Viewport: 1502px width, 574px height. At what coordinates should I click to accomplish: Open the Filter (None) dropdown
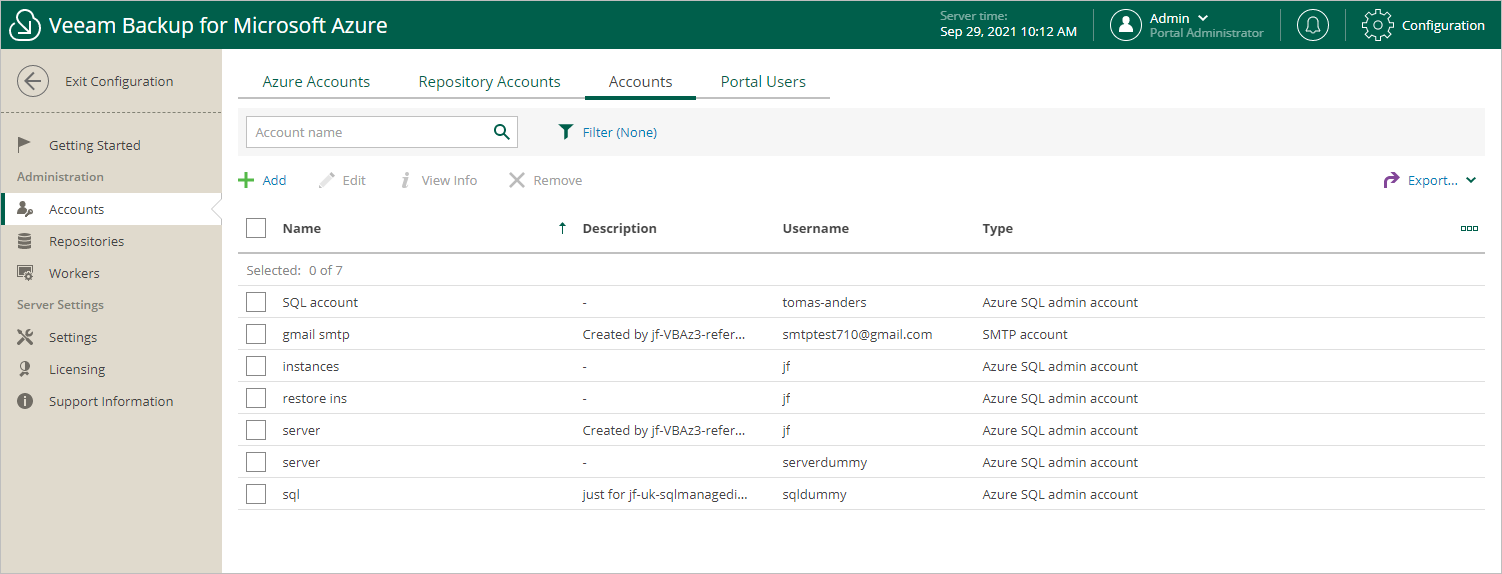(607, 132)
